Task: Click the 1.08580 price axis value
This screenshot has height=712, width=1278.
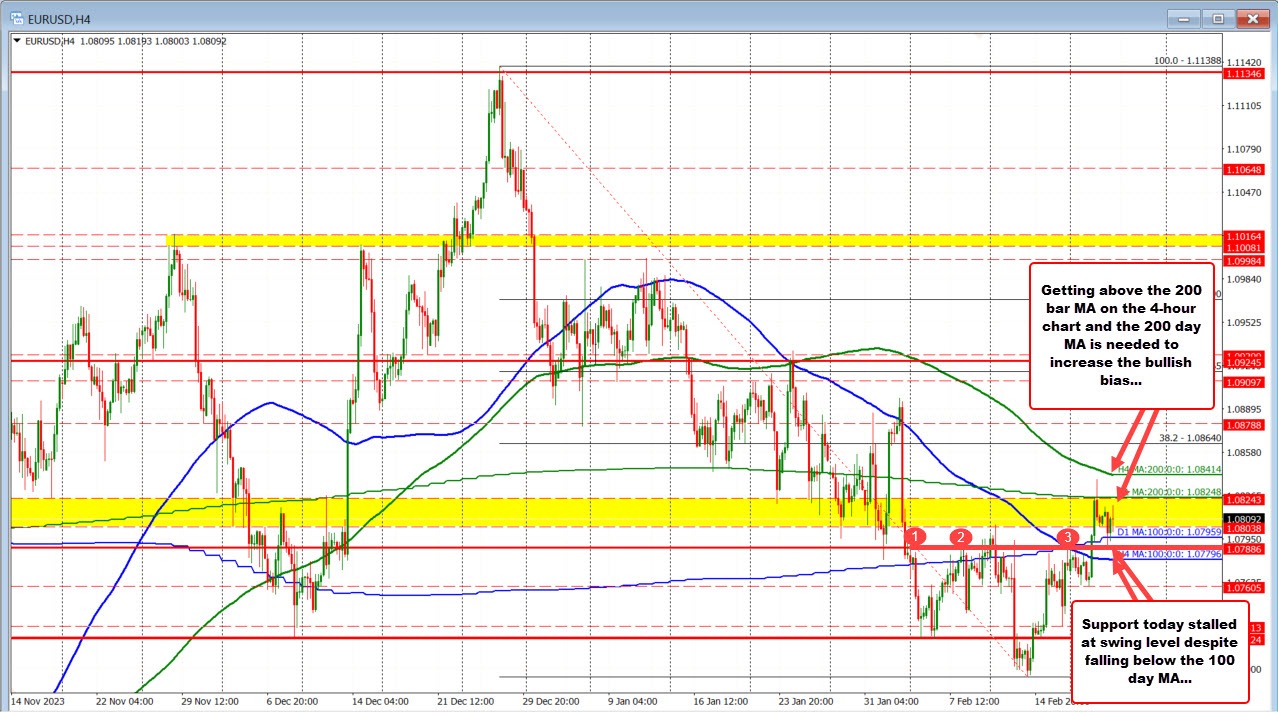Action: [1244, 453]
